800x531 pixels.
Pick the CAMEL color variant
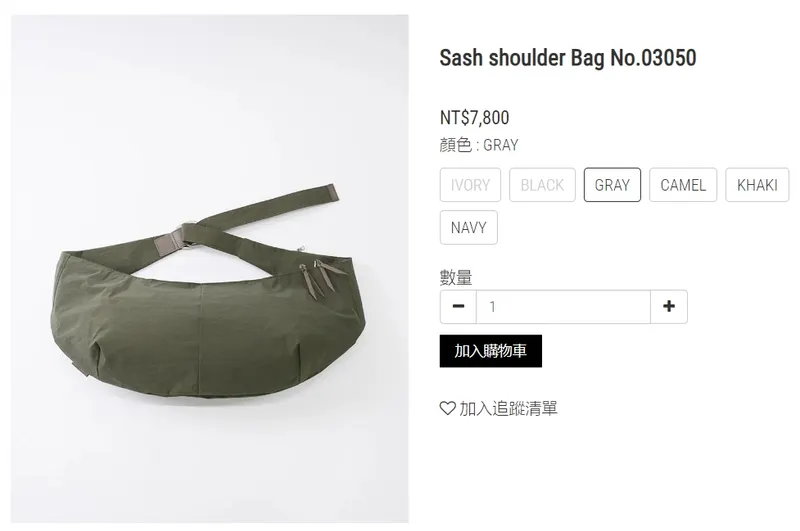click(x=683, y=185)
